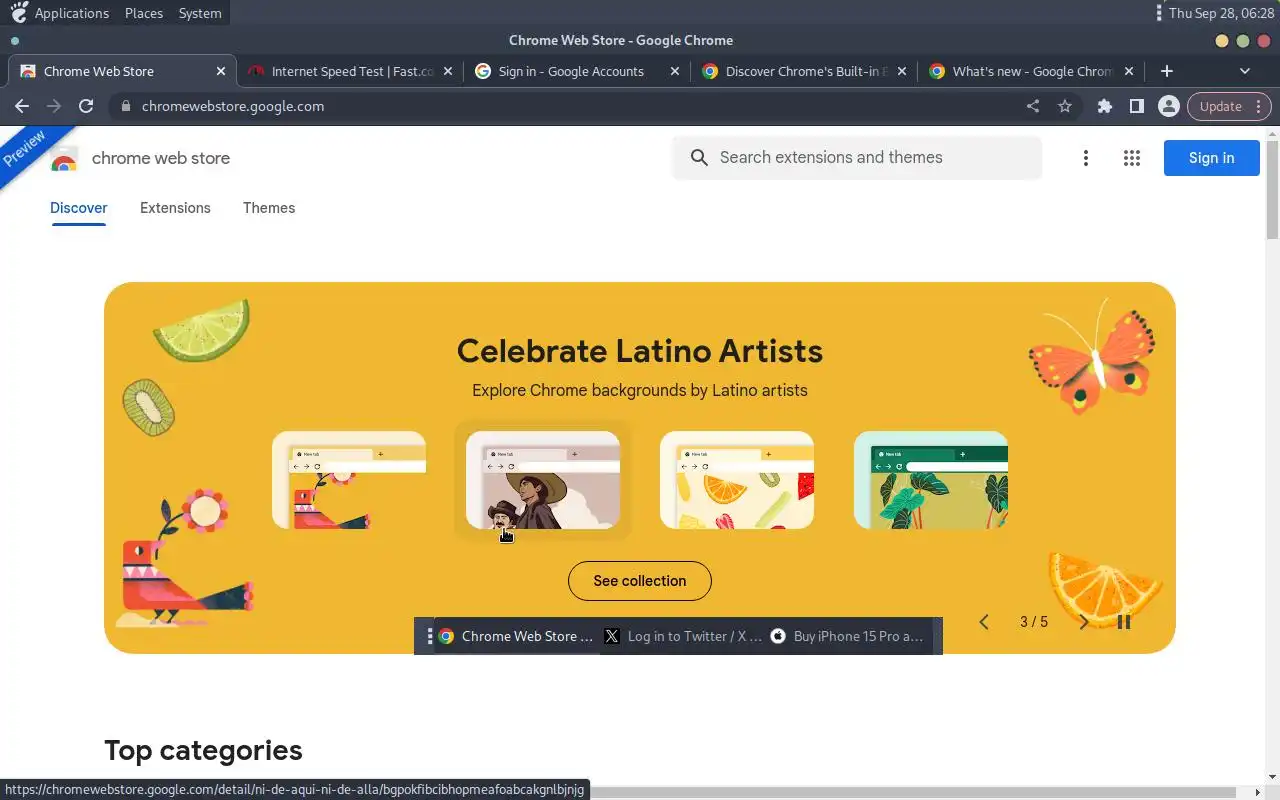Click the clock showing Thu Sep 28
The height and width of the screenshot is (800, 1280).
tap(1221, 13)
